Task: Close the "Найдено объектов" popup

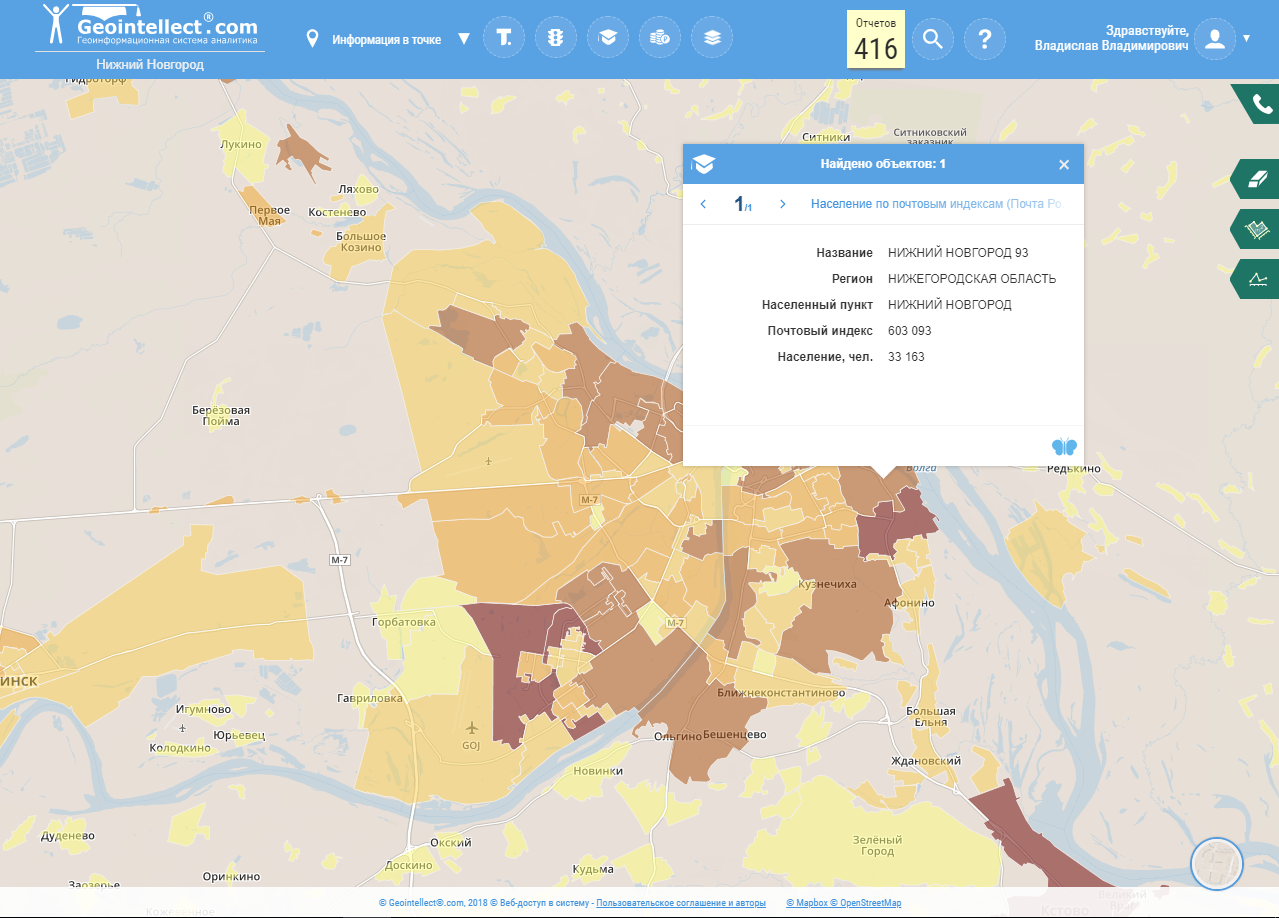Action: tap(1064, 165)
